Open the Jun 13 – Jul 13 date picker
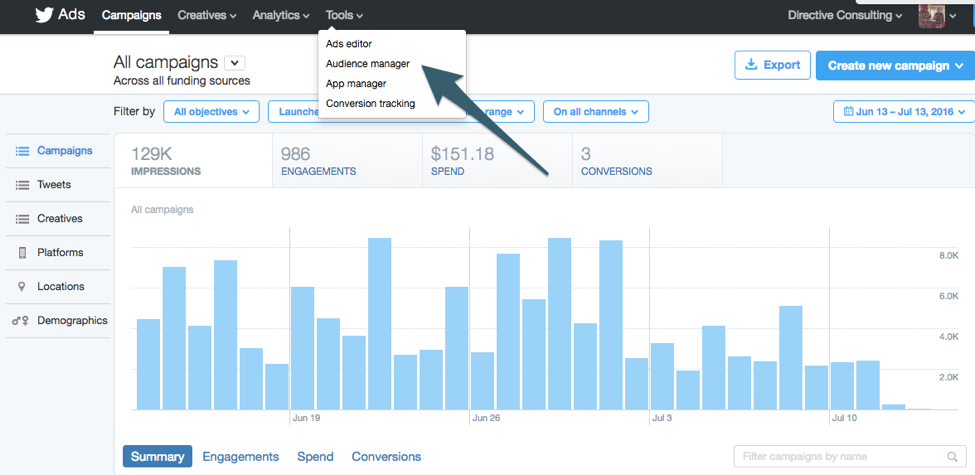 902,112
